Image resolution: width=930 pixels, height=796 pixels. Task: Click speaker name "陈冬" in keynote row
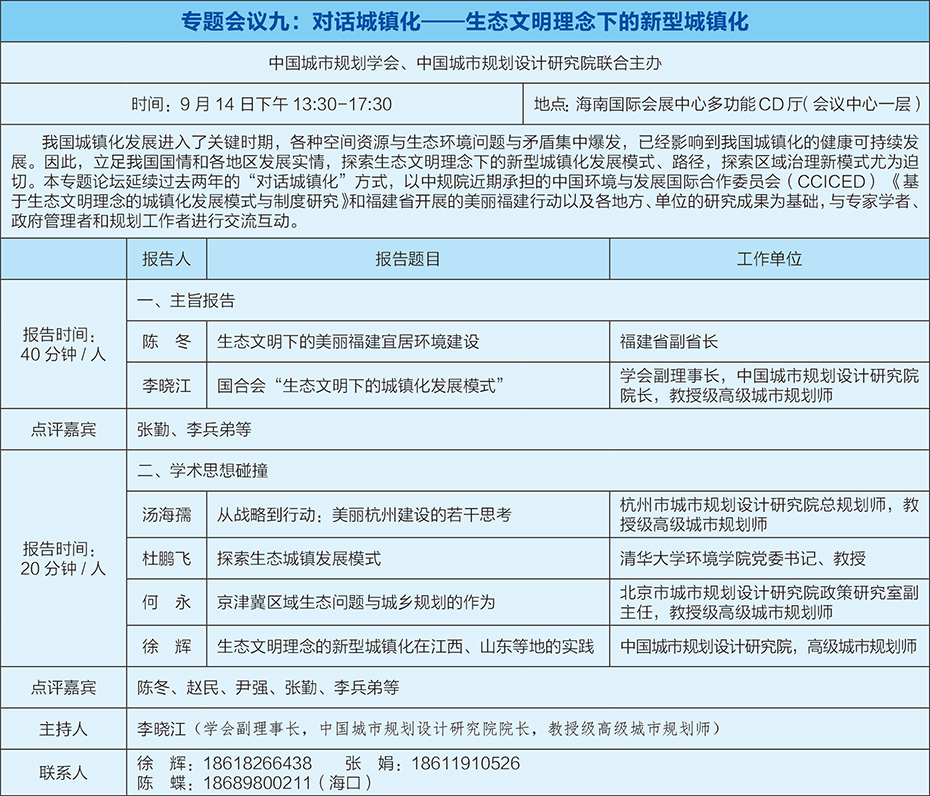coord(166,341)
